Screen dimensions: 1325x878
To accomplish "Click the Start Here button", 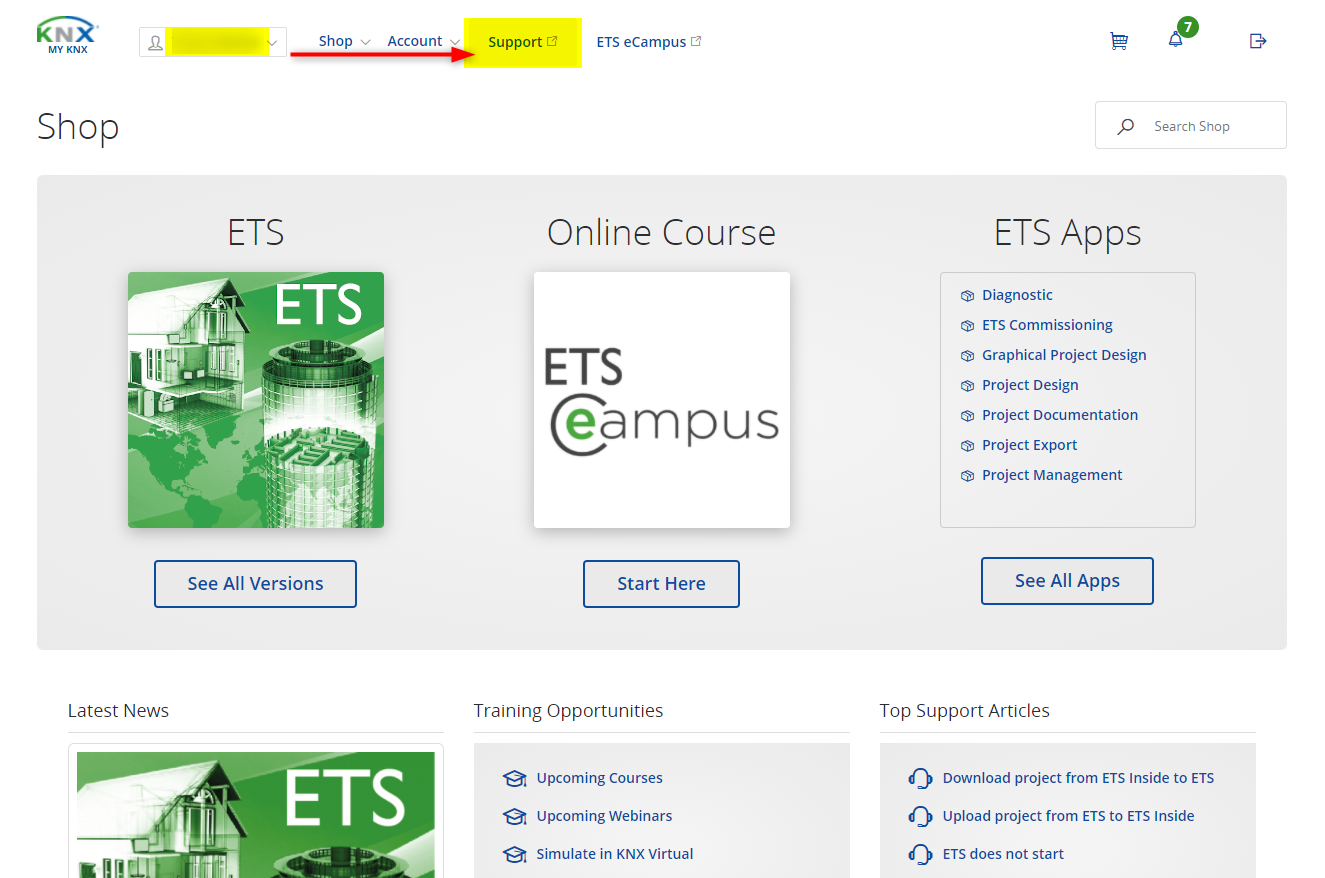I will [661, 584].
